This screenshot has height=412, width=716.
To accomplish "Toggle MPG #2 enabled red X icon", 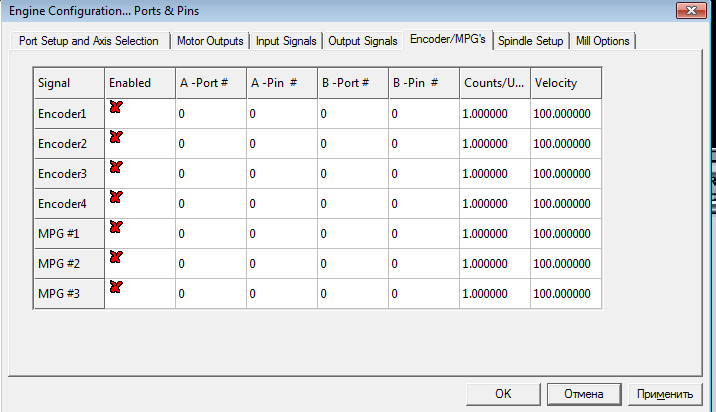I will pyautogui.click(x=116, y=257).
